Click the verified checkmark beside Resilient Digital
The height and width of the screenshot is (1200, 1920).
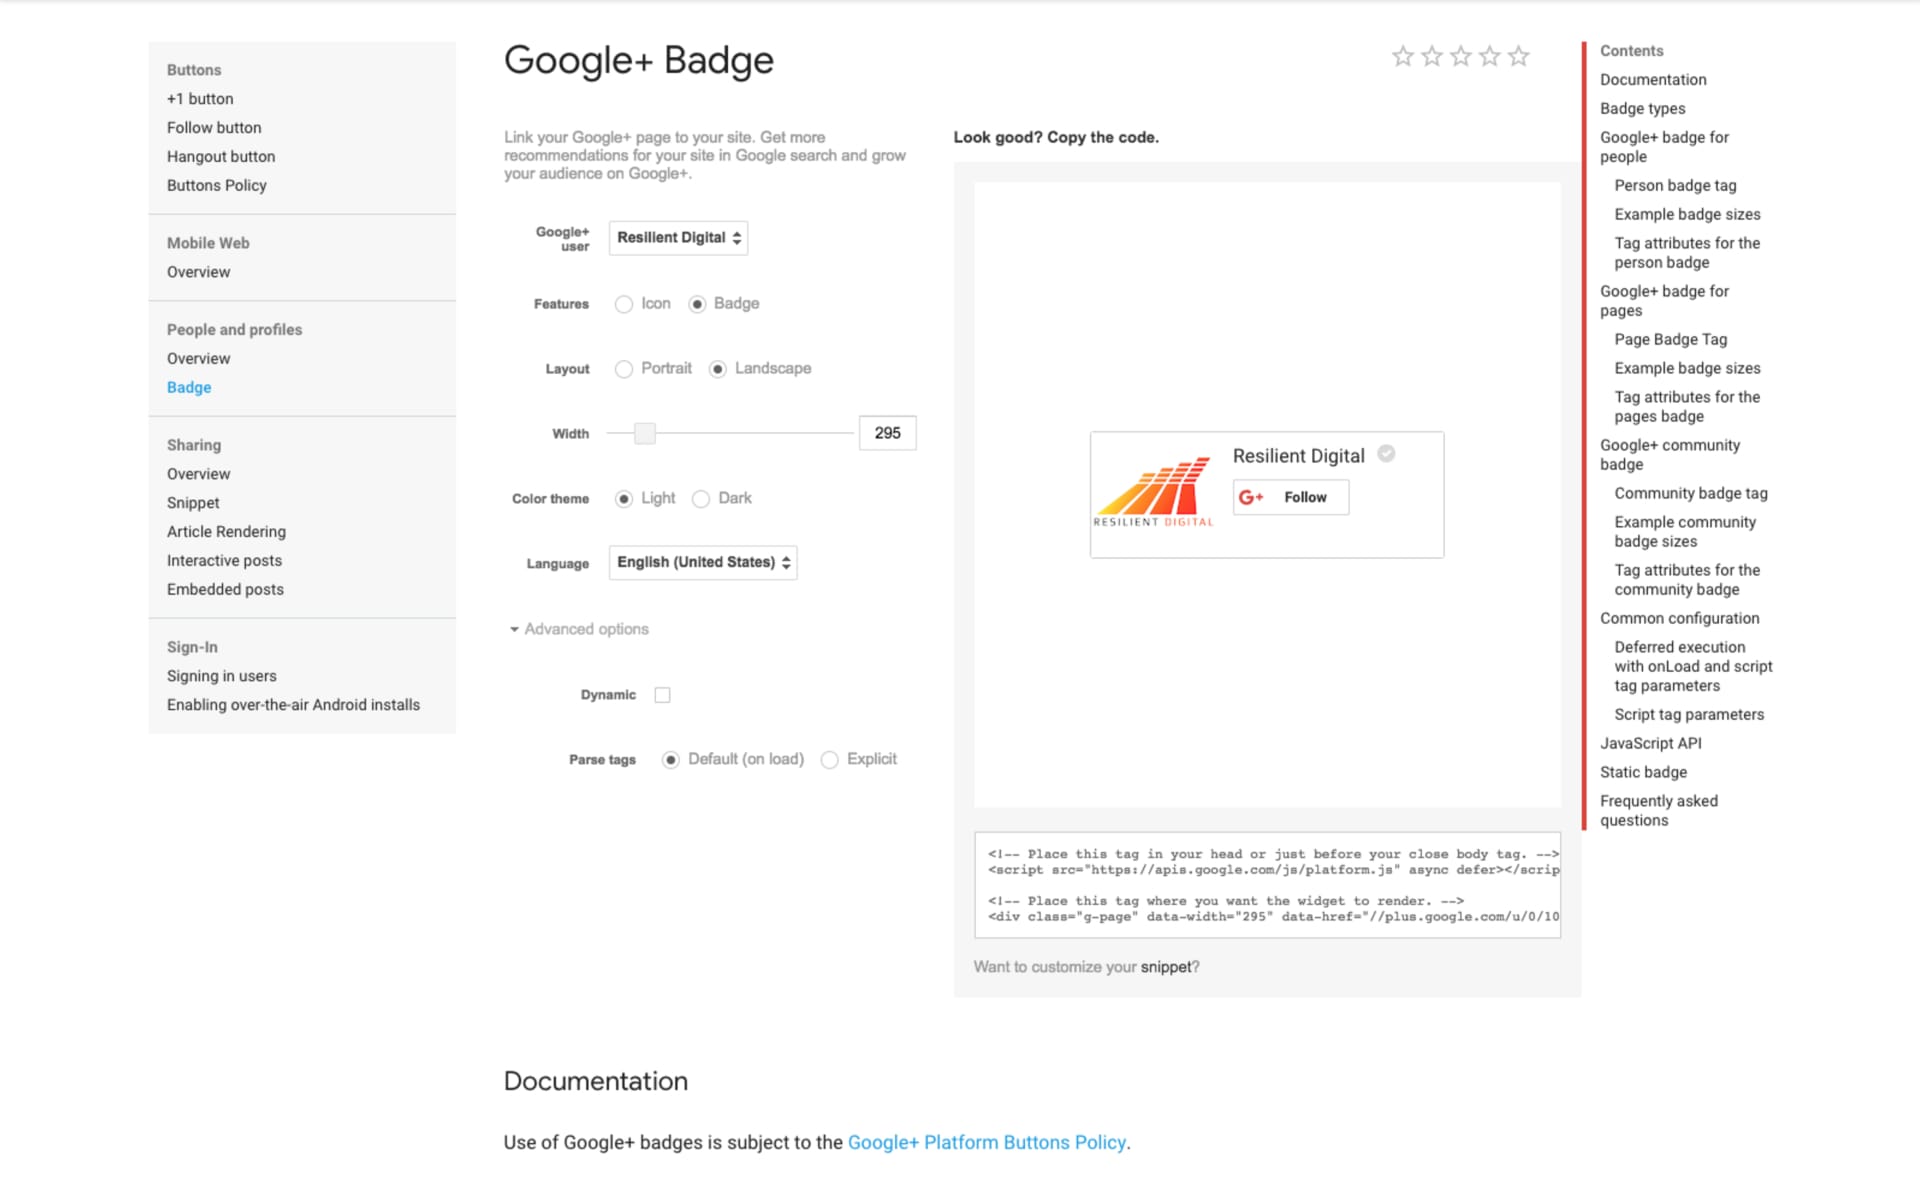coord(1386,454)
